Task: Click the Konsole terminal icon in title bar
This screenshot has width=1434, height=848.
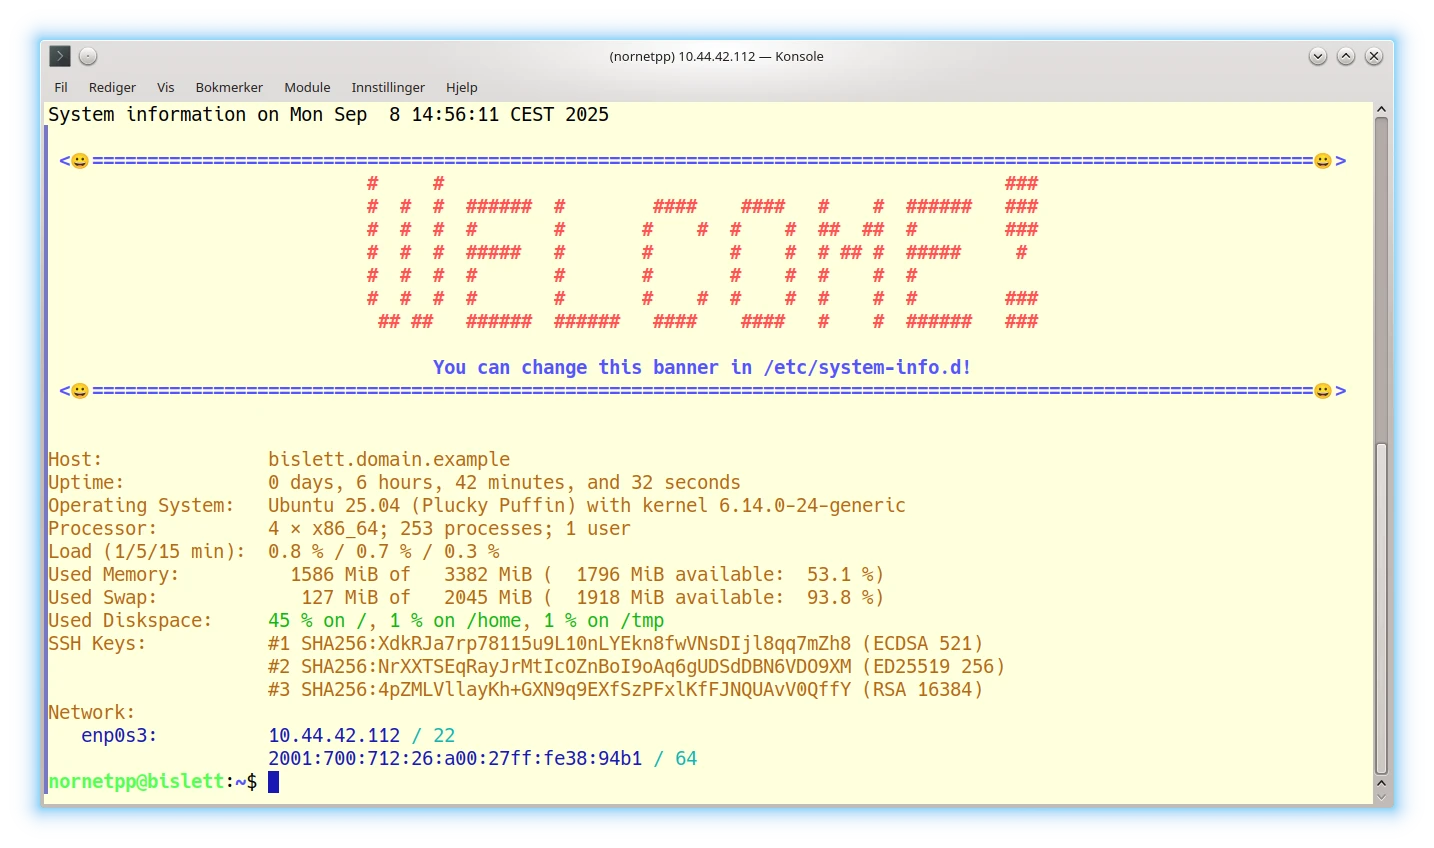Action: tap(60, 56)
